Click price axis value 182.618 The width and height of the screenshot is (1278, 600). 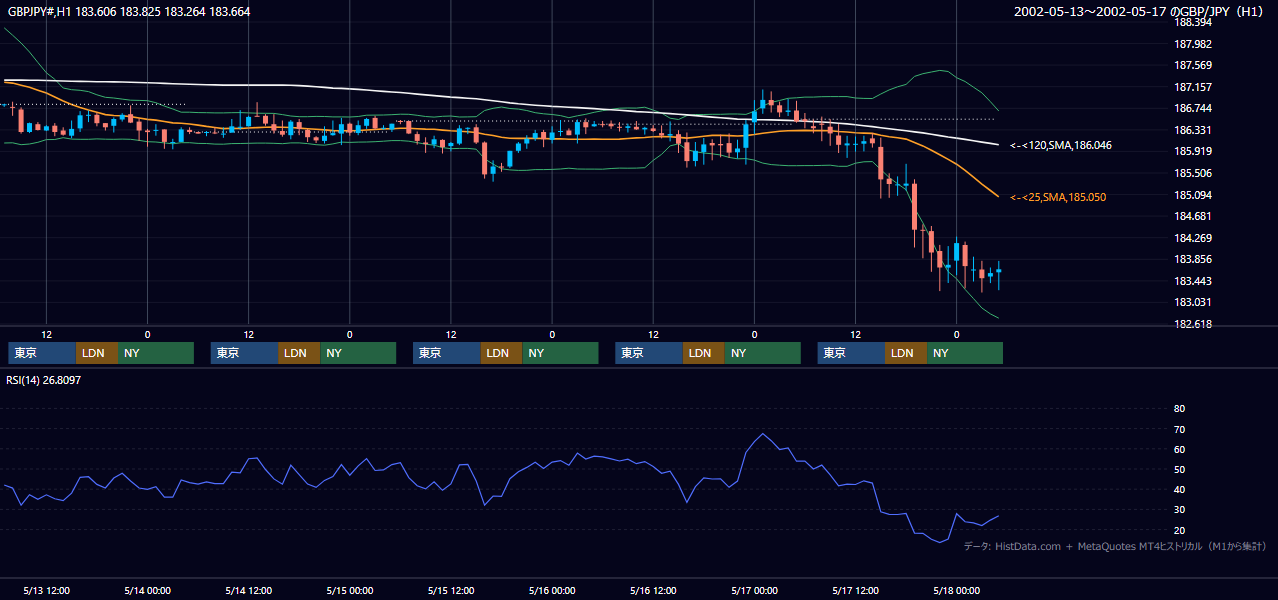(1192, 324)
